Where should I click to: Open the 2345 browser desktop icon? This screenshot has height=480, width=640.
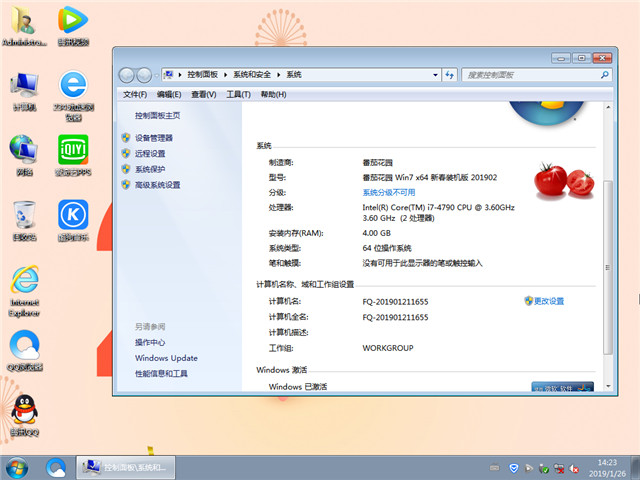73,96
